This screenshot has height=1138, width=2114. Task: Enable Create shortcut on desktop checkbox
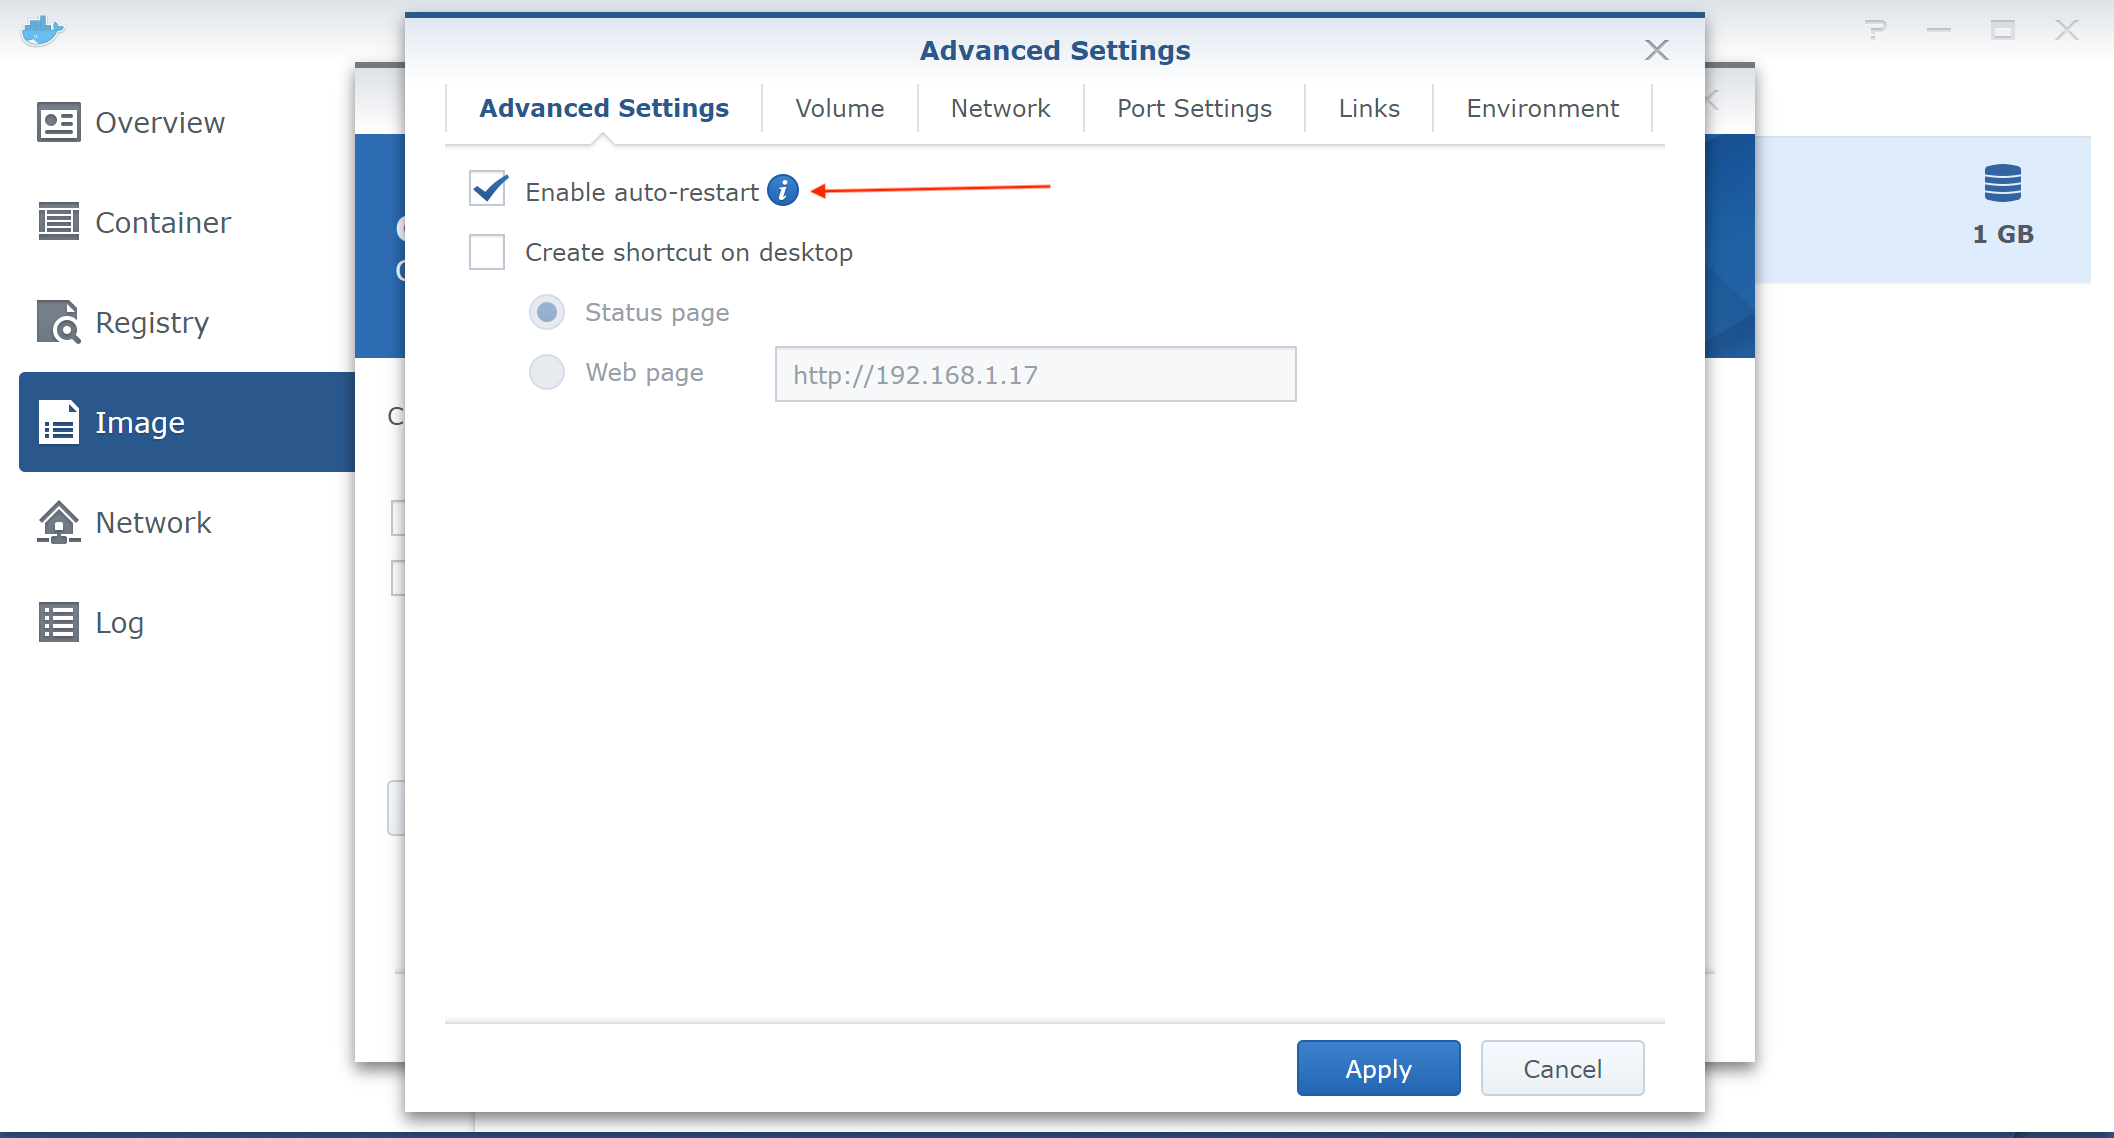(487, 252)
